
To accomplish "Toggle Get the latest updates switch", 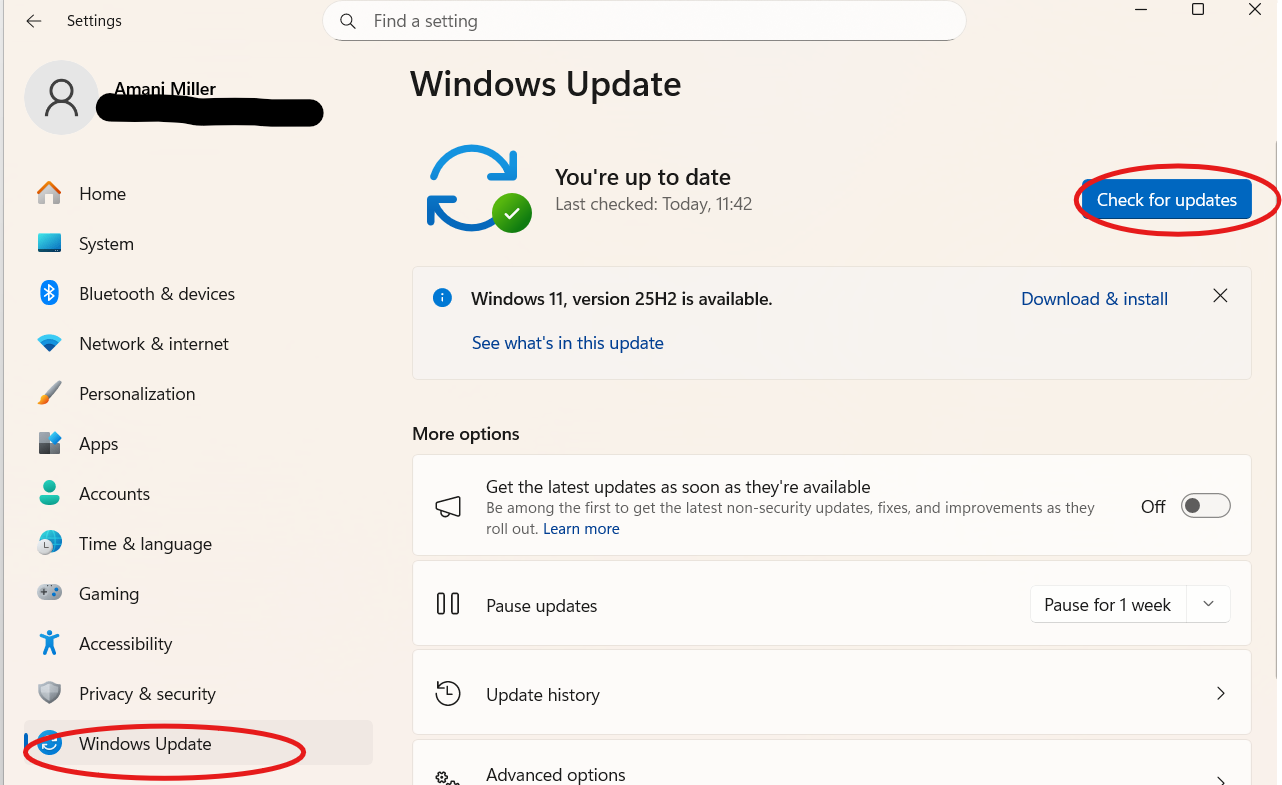I will pos(1205,506).
